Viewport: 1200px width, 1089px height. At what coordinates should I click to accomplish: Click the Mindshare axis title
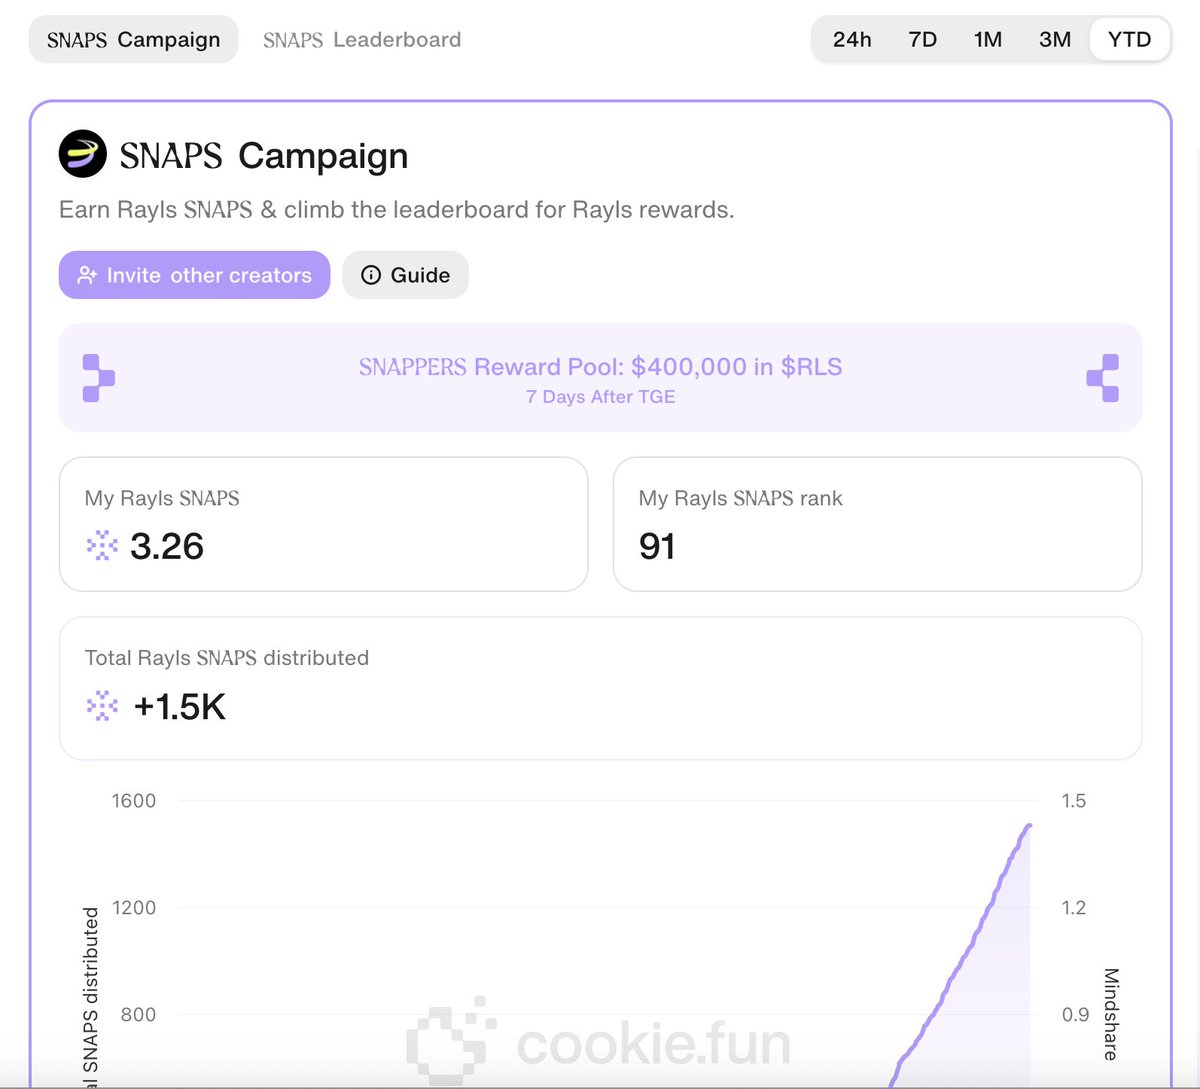coord(1110,1014)
